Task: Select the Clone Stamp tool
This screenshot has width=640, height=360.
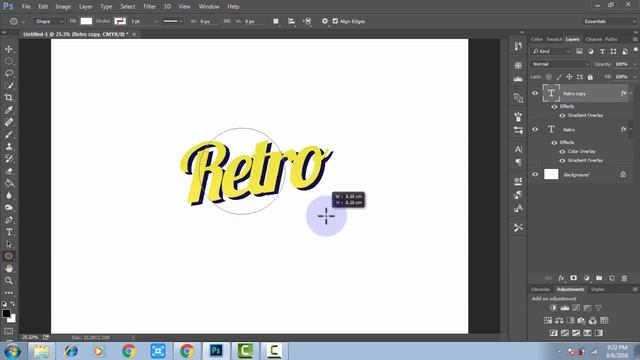Action: coord(9,147)
